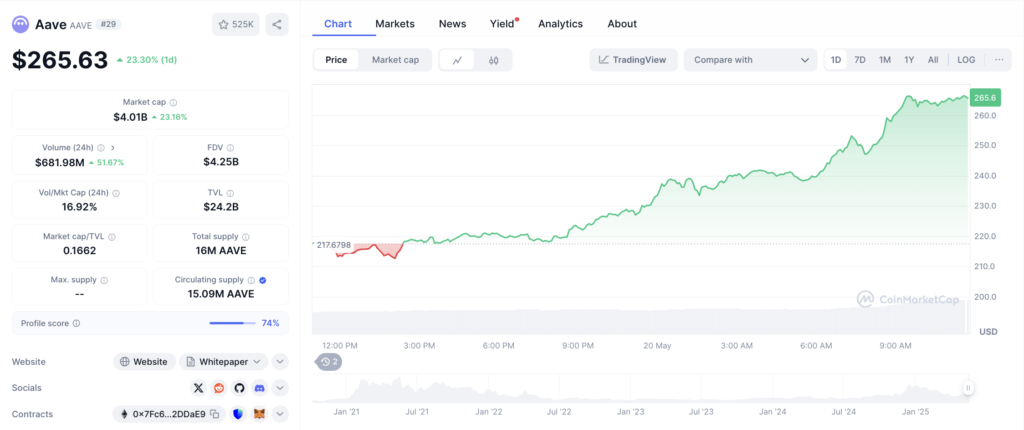Show FDV info icon
This screenshot has height=430, width=1024.
pyautogui.click(x=231, y=148)
